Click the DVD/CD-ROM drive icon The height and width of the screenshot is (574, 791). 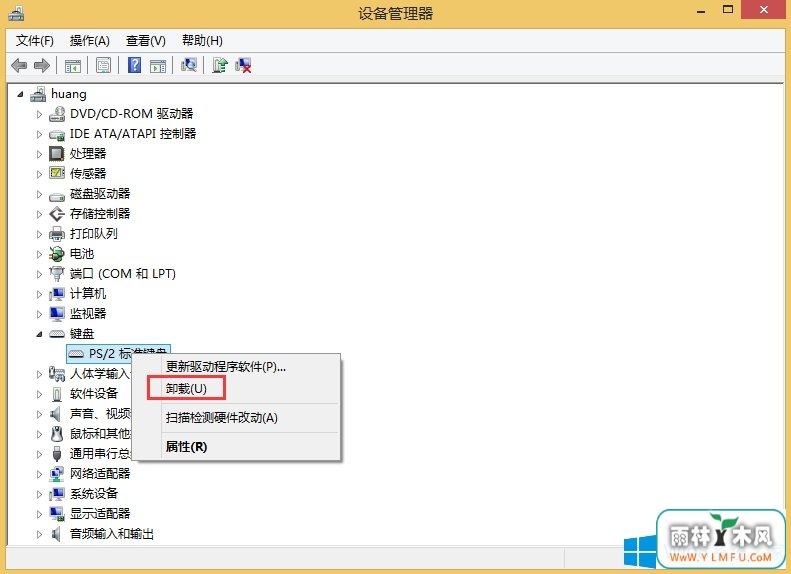56,114
